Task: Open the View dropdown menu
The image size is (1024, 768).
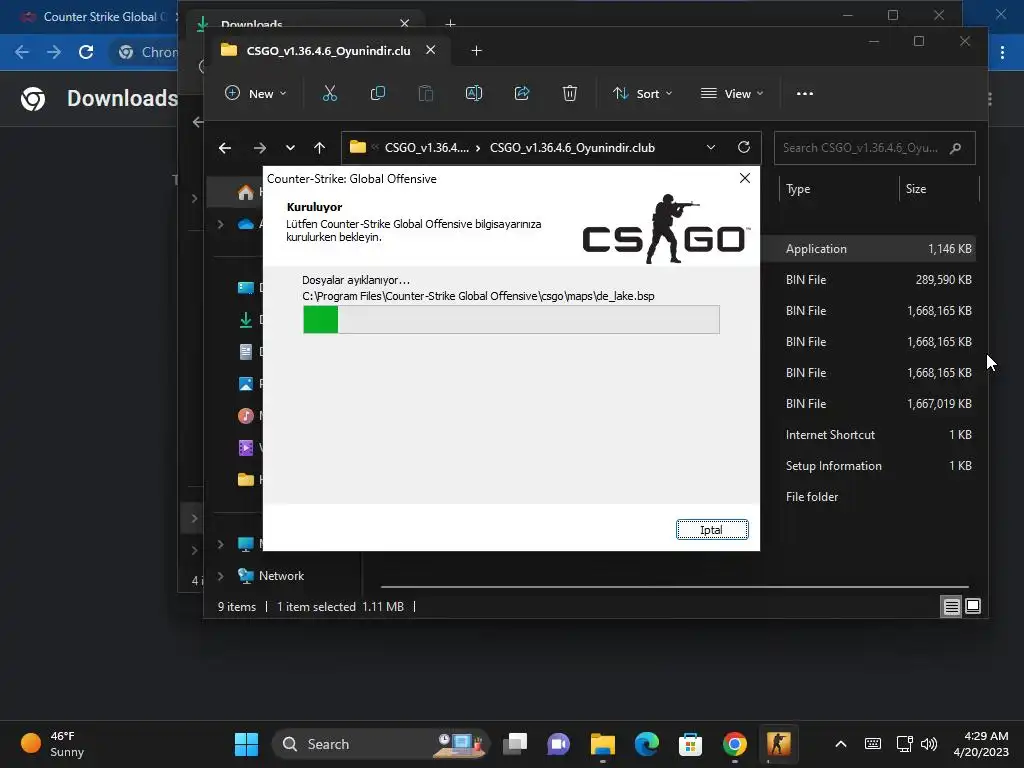Action: [731, 93]
